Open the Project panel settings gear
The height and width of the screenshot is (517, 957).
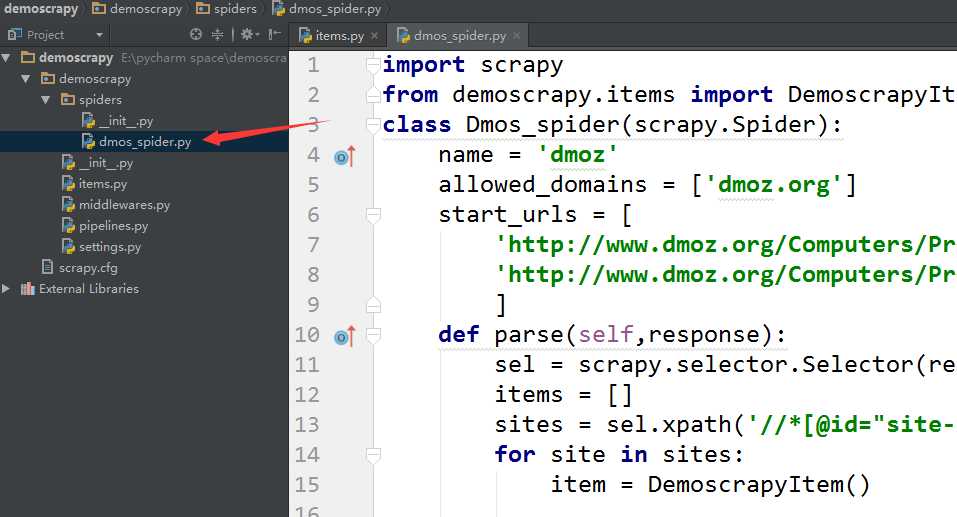(249, 34)
